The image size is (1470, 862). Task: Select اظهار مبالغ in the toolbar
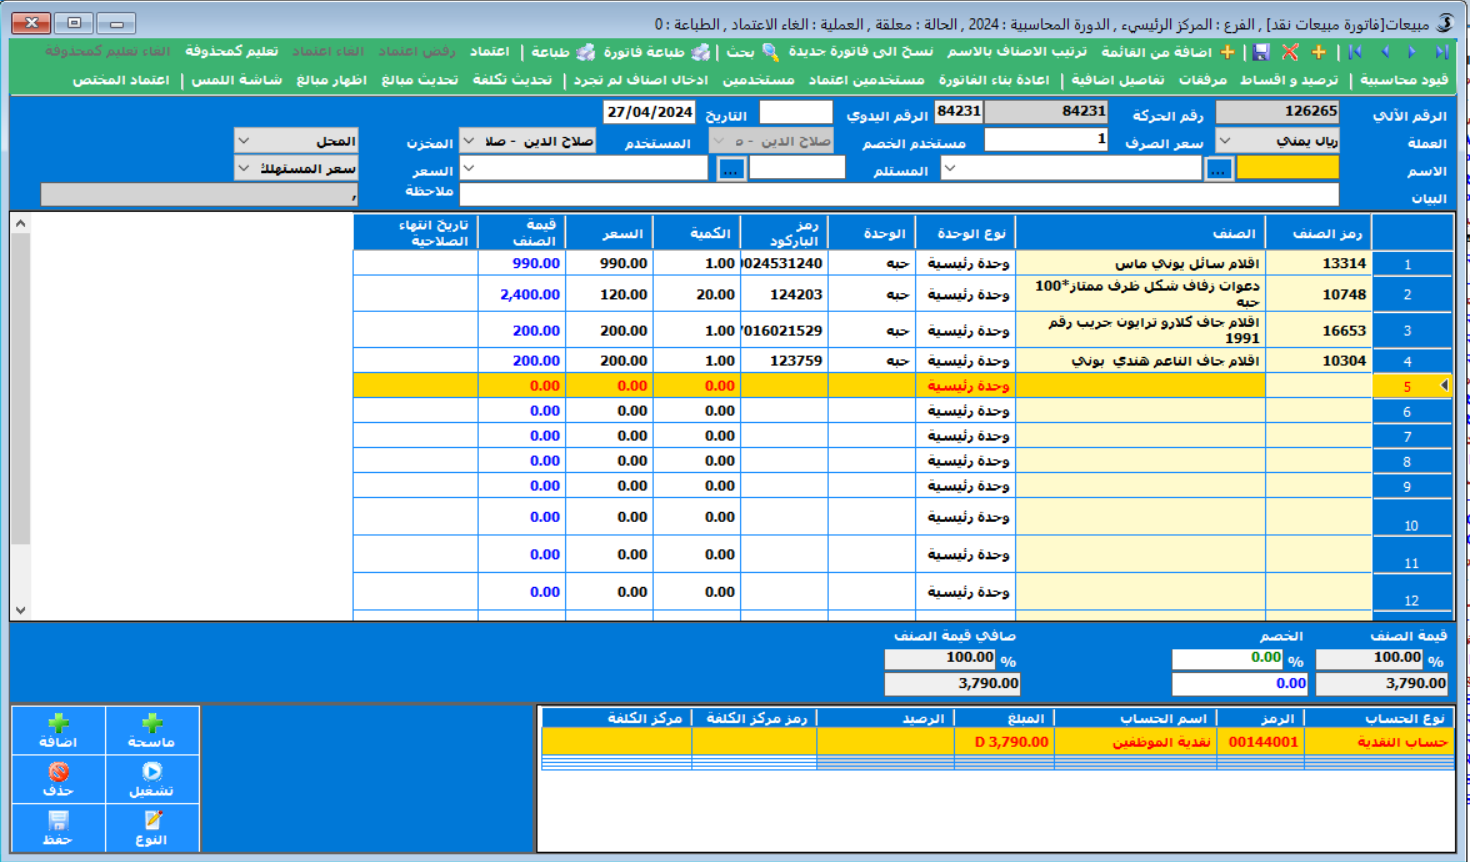332,80
